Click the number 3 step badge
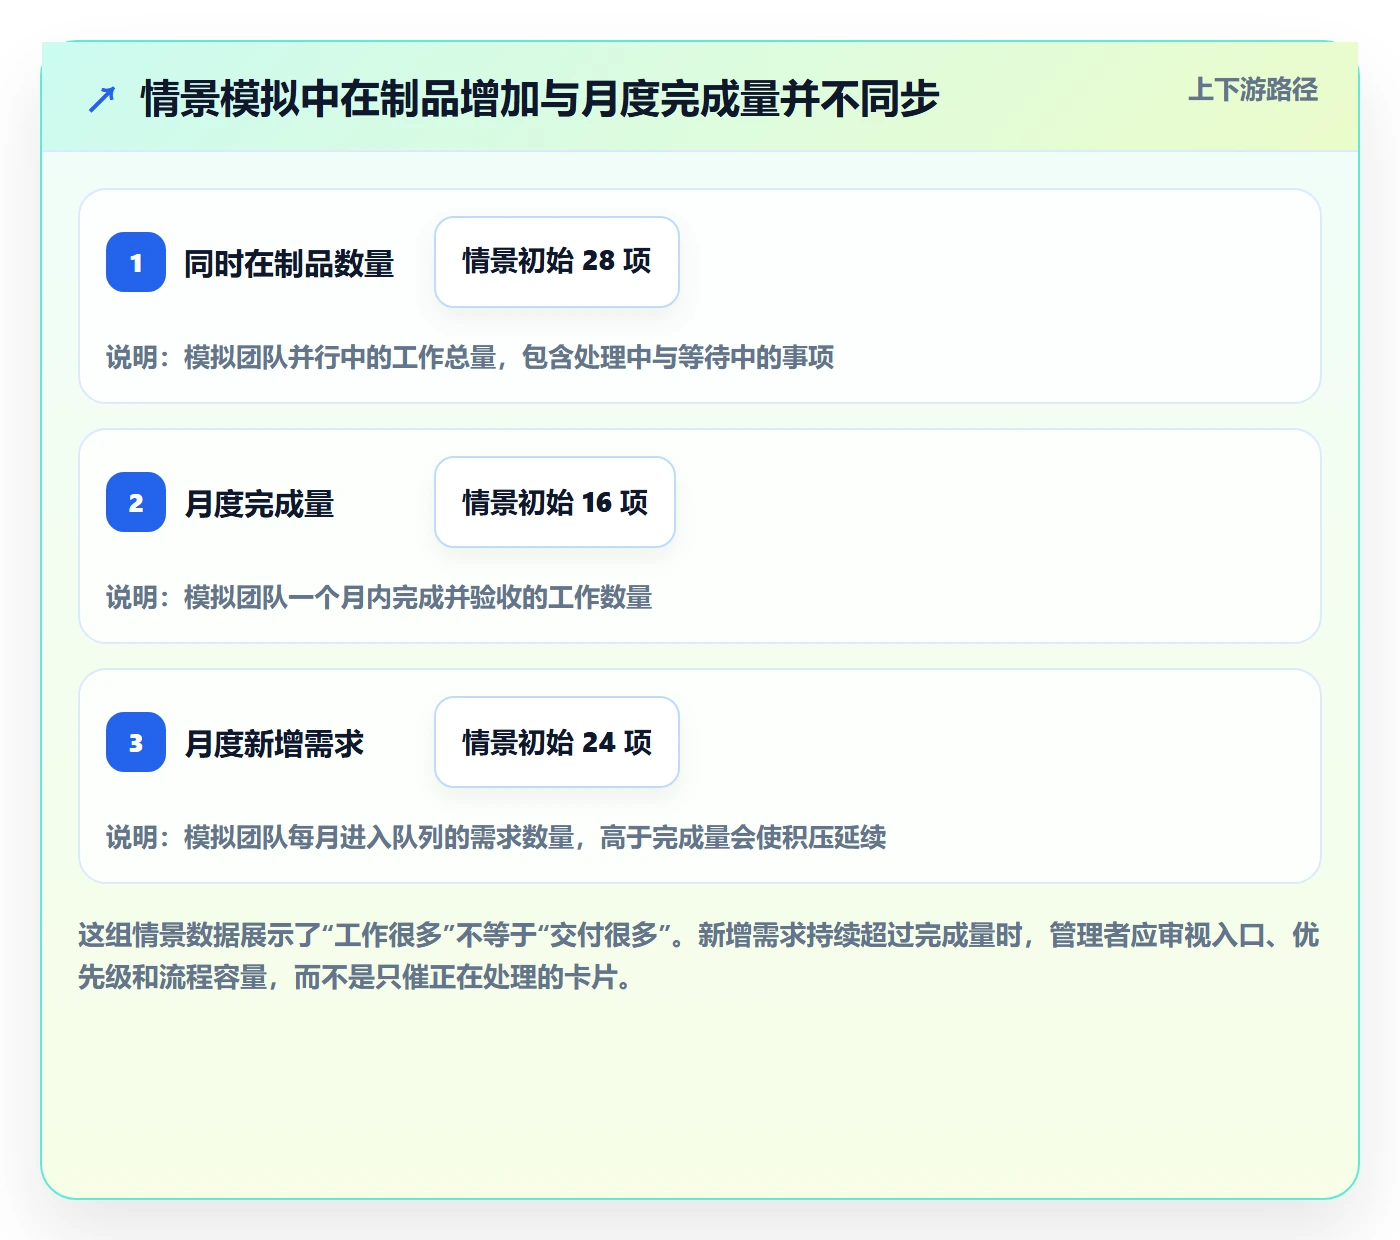1400x1240 pixels. (x=136, y=742)
